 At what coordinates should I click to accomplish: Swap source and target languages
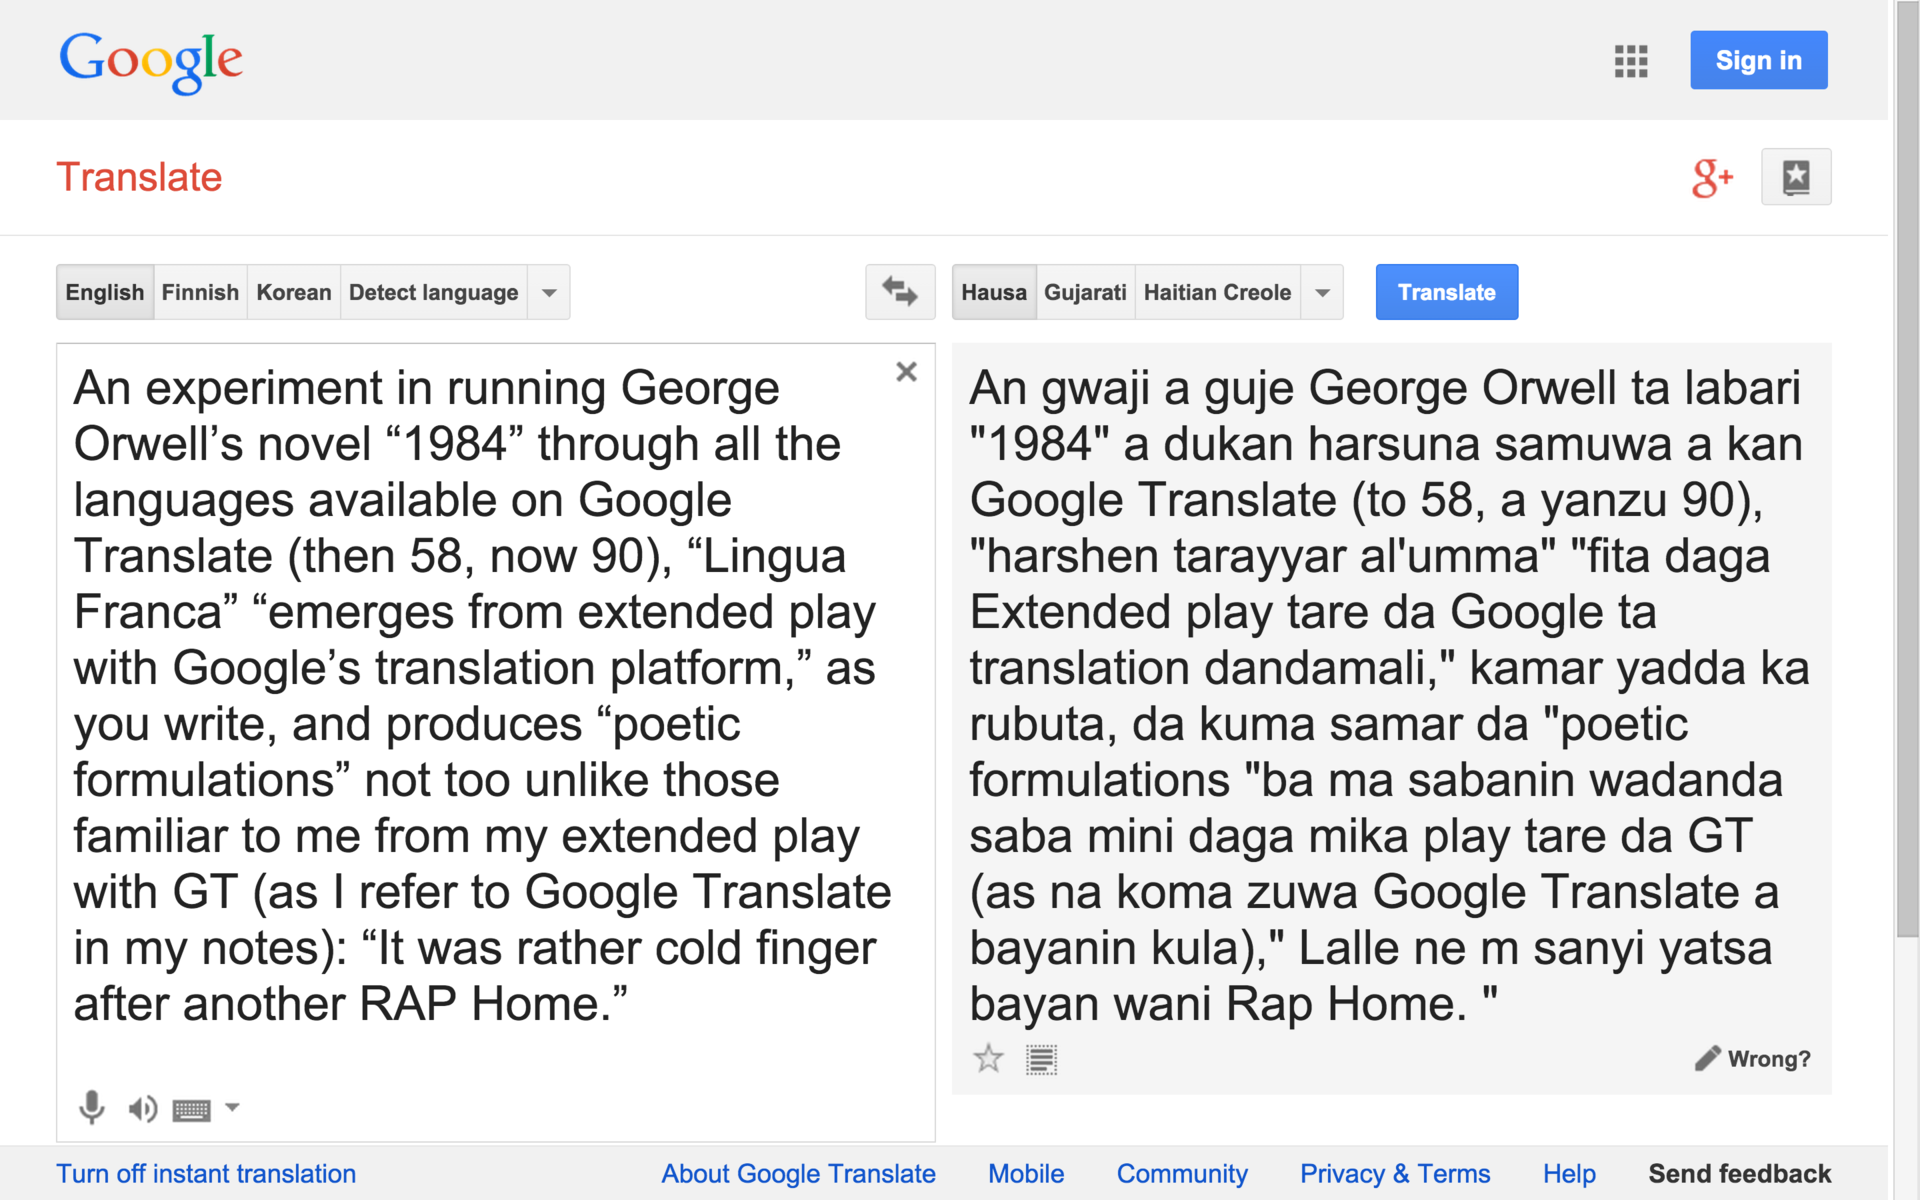point(899,292)
